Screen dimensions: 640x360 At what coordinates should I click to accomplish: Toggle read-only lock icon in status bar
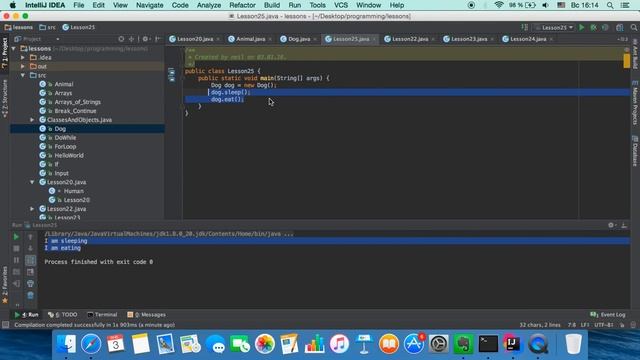[622, 325]
